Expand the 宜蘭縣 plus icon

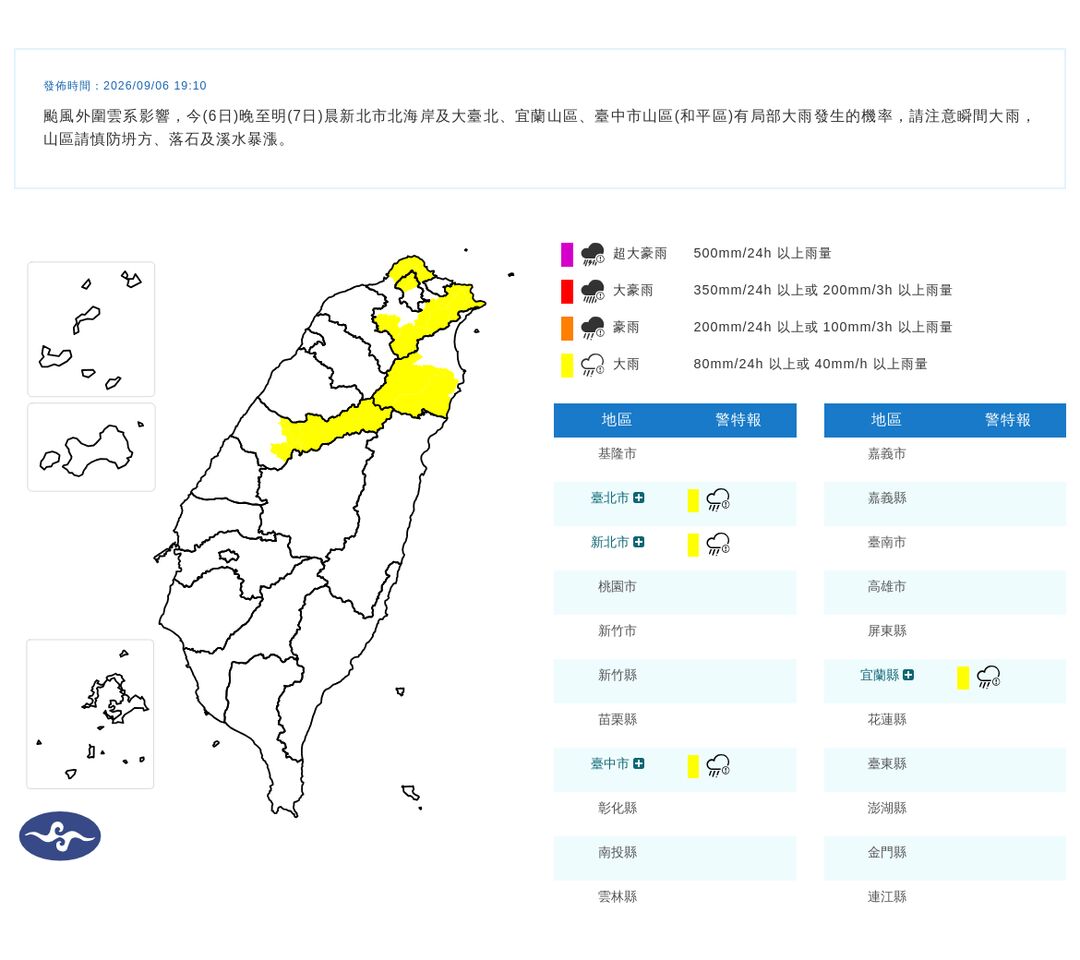pyautogui.click(x=908, y=675)
